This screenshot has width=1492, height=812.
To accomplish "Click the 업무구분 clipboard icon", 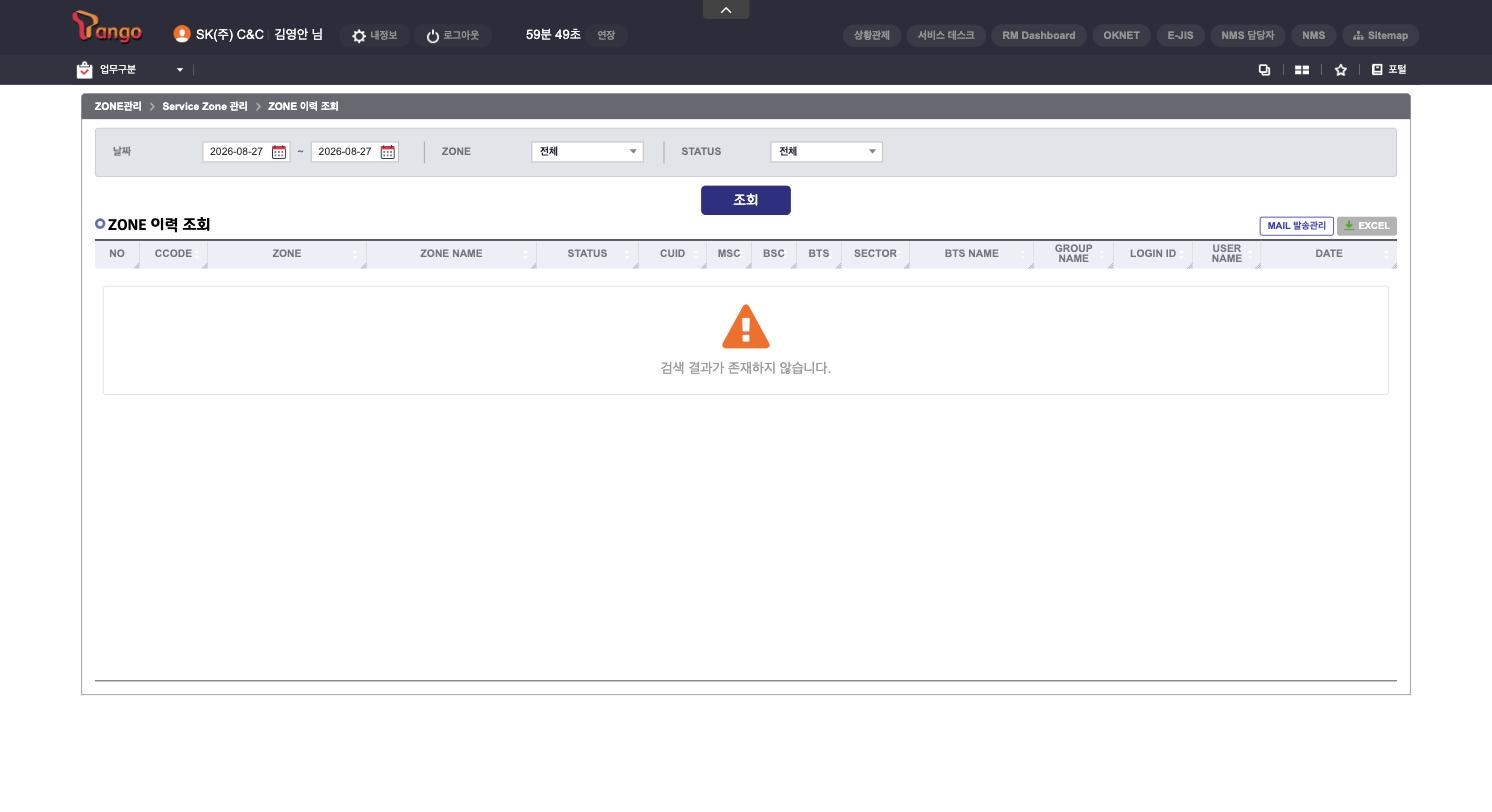I will [x=84, y=70].
